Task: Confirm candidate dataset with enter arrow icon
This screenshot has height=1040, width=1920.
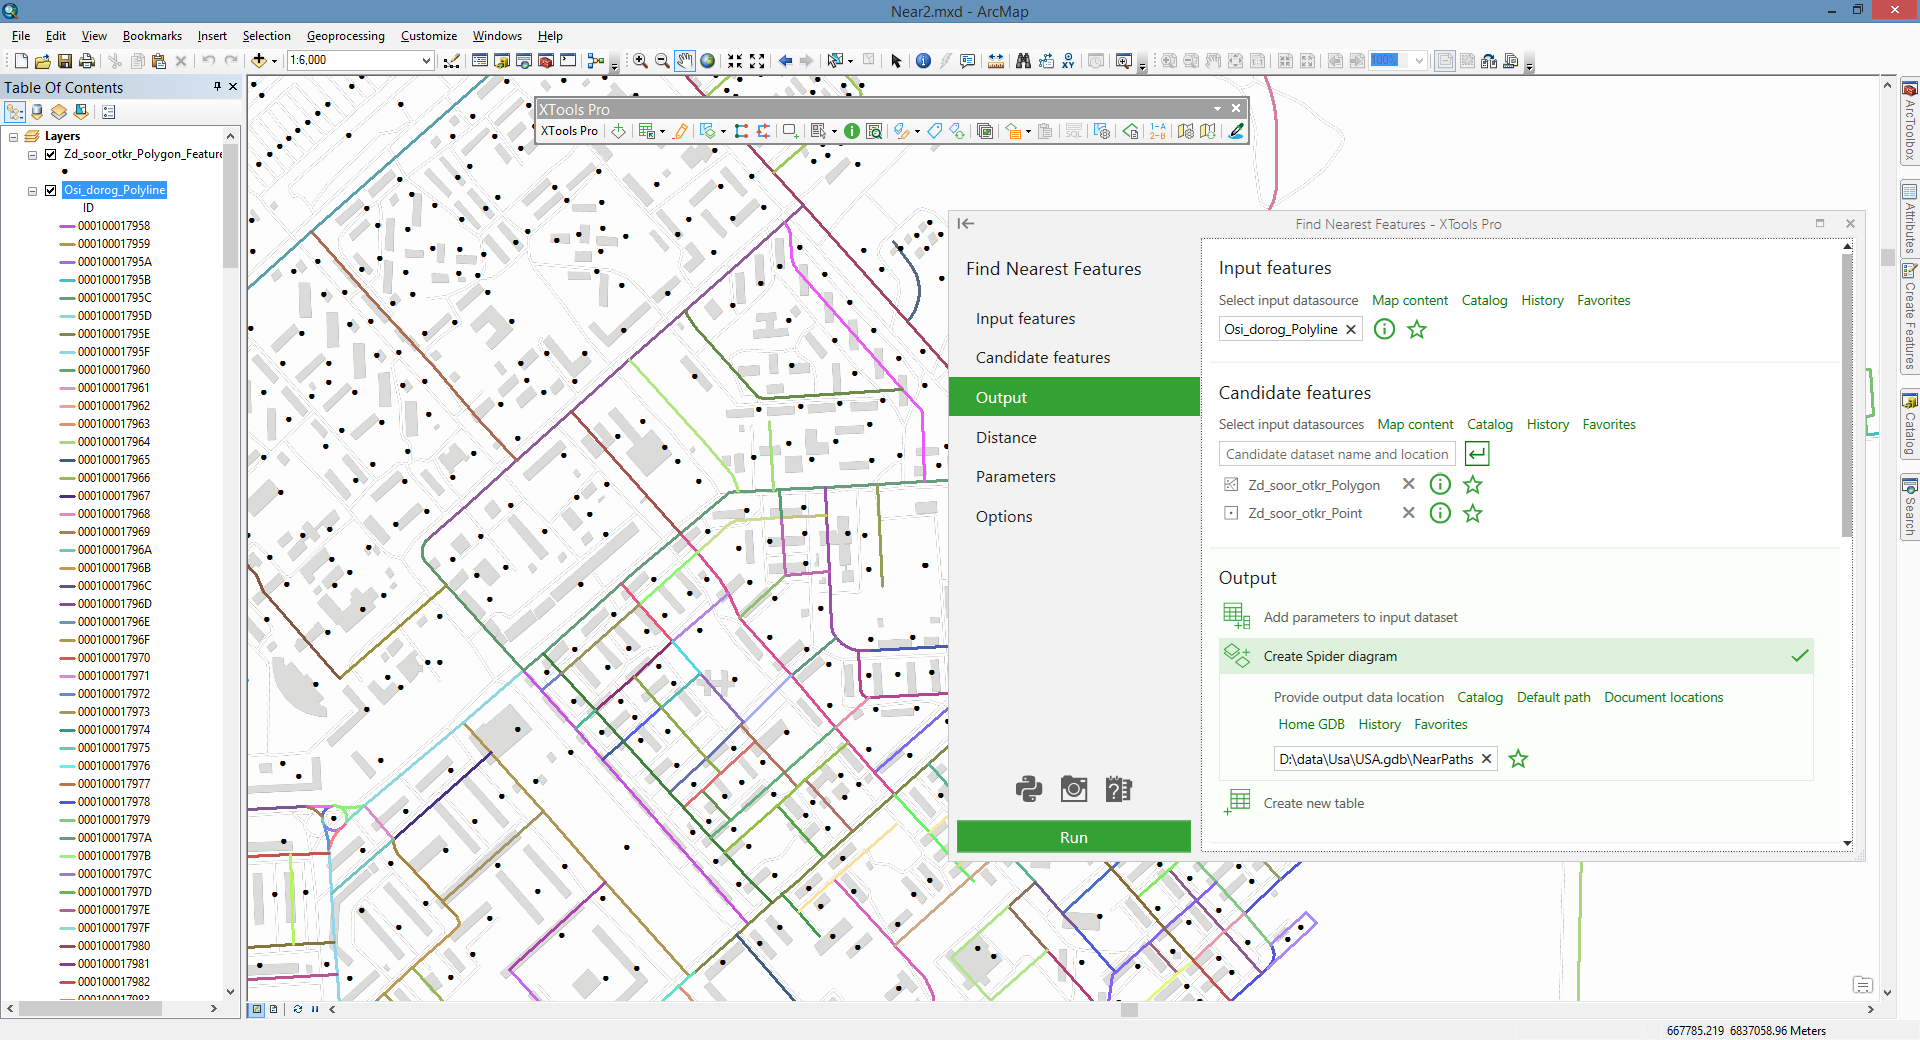Action: coord(1477,454)
